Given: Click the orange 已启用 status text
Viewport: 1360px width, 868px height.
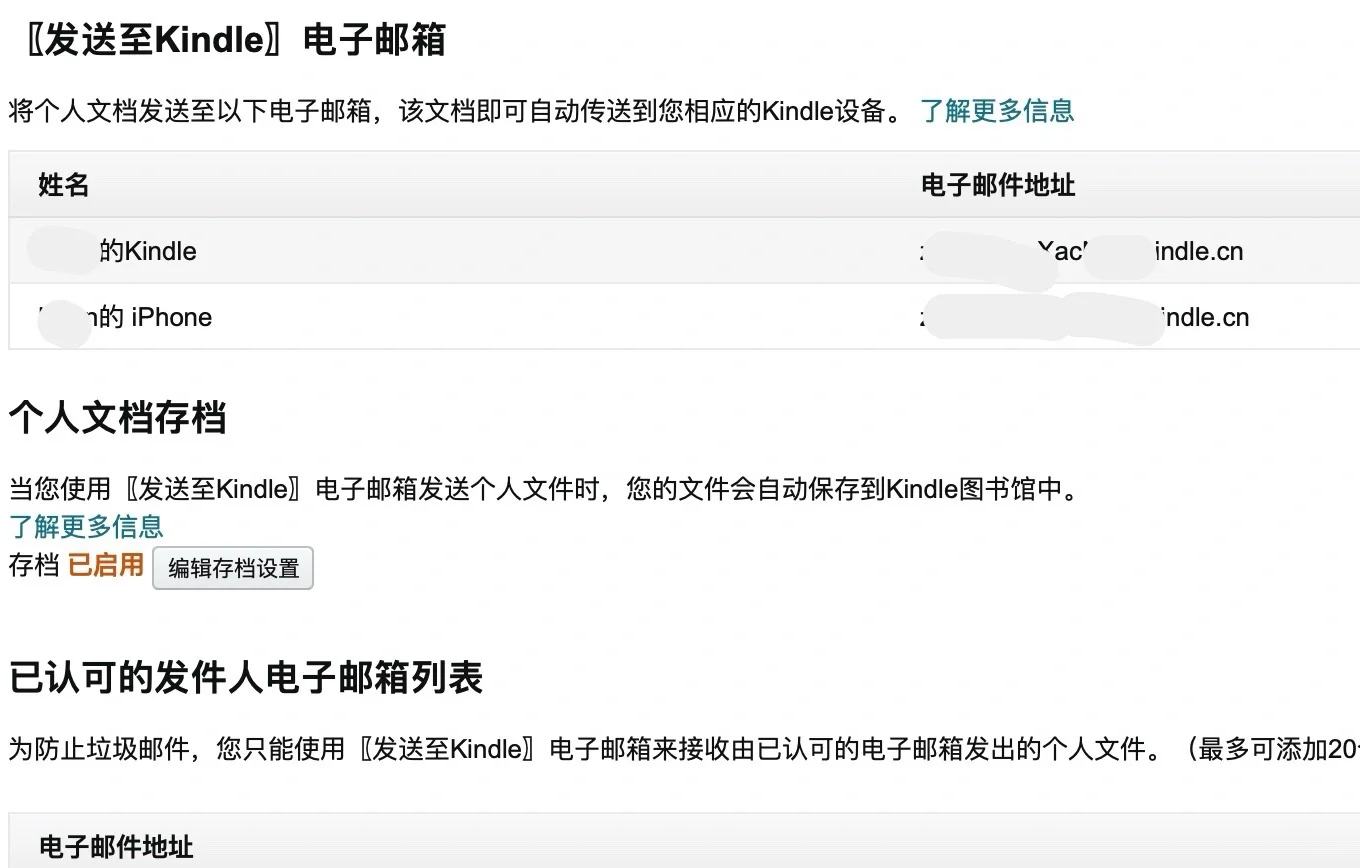Looking at the screenshot, I should (106, 565).
